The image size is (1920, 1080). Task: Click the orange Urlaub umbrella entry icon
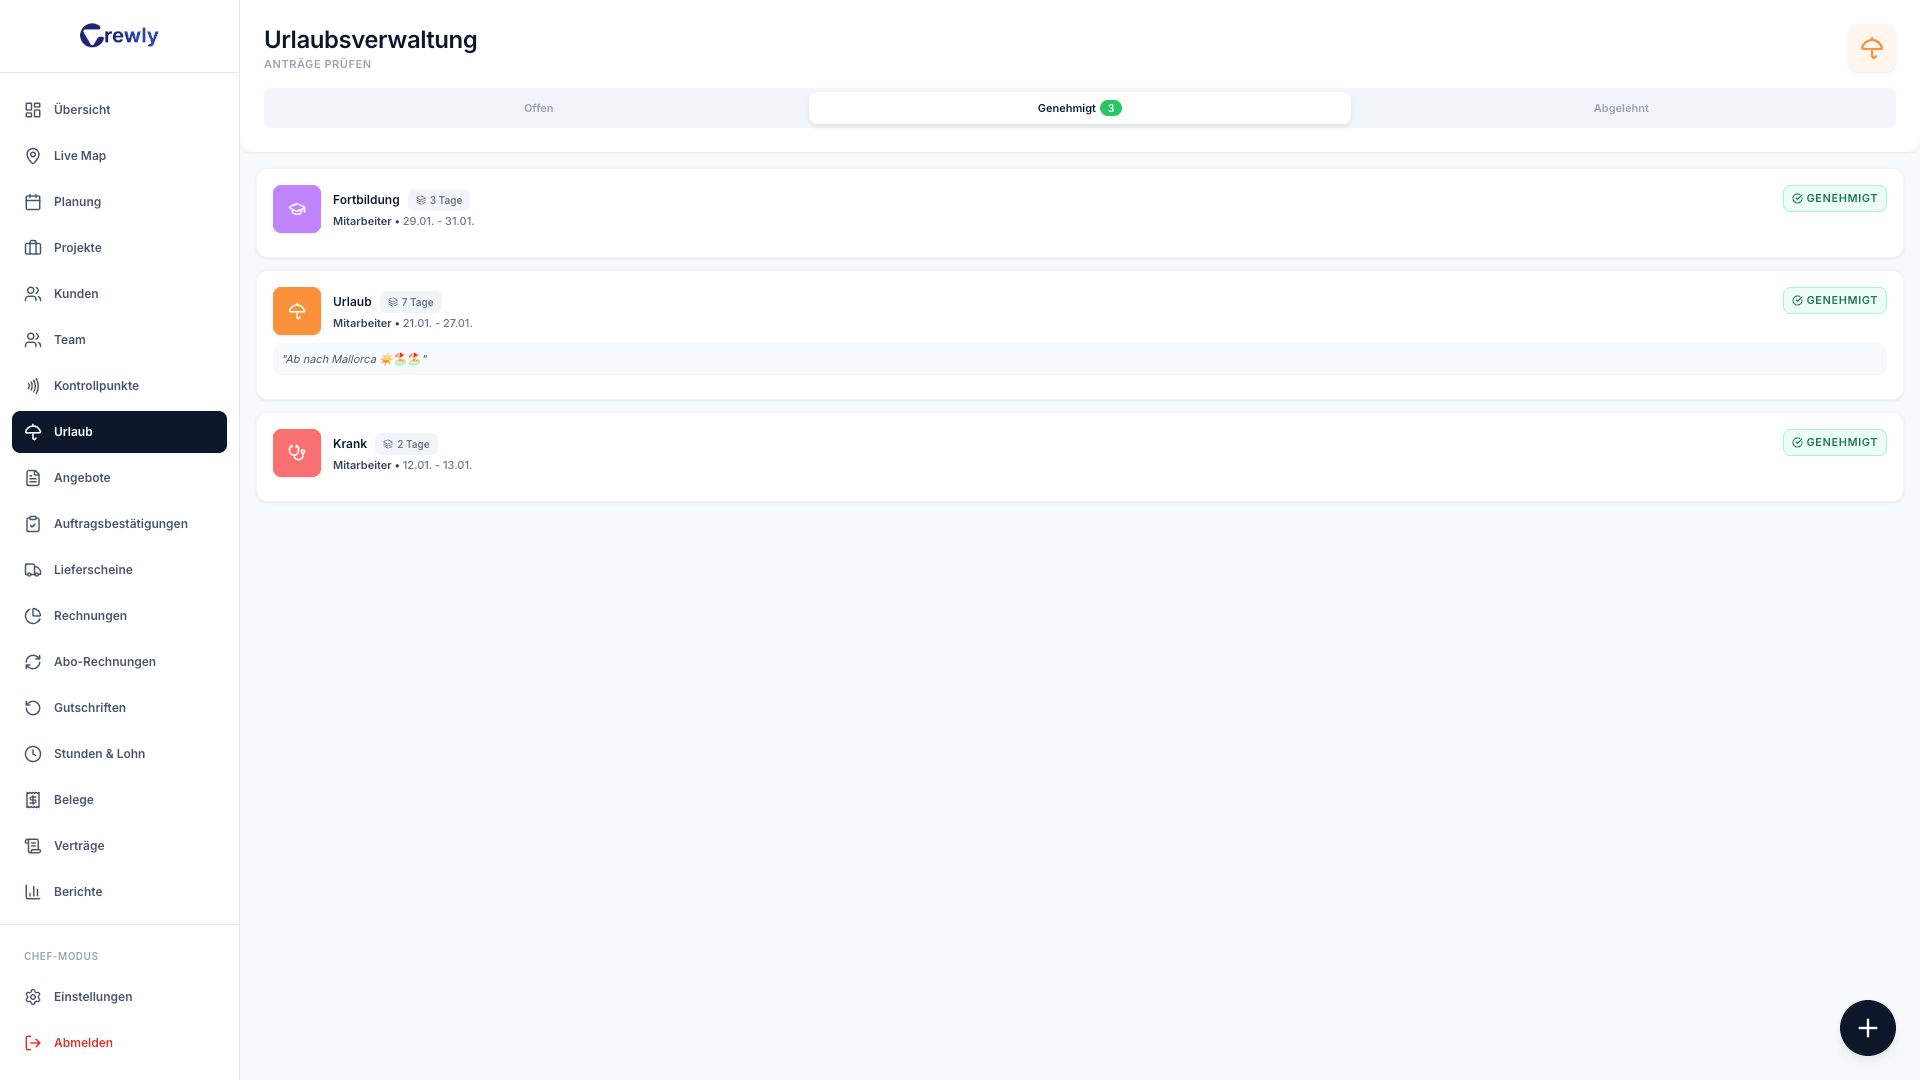(297, 311)
